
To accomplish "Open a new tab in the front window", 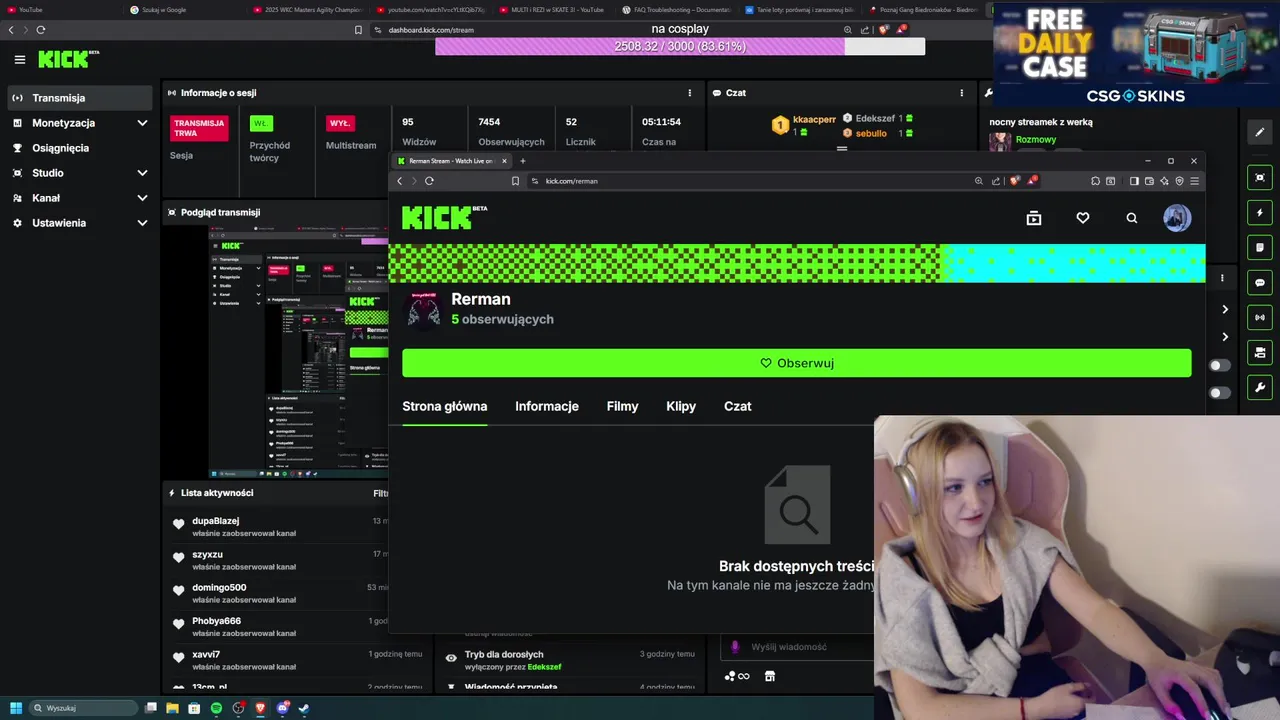I will click(x=522, y=161).
